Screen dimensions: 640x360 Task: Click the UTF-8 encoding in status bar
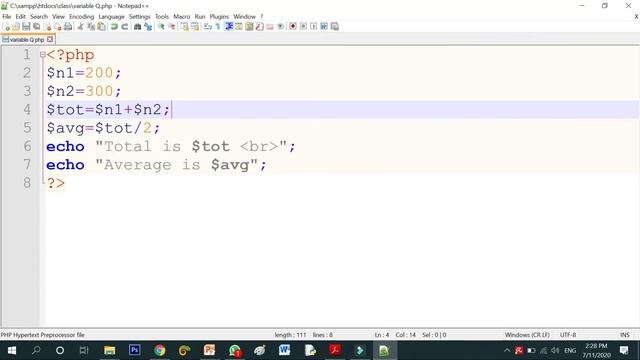[x=568, y=335]
